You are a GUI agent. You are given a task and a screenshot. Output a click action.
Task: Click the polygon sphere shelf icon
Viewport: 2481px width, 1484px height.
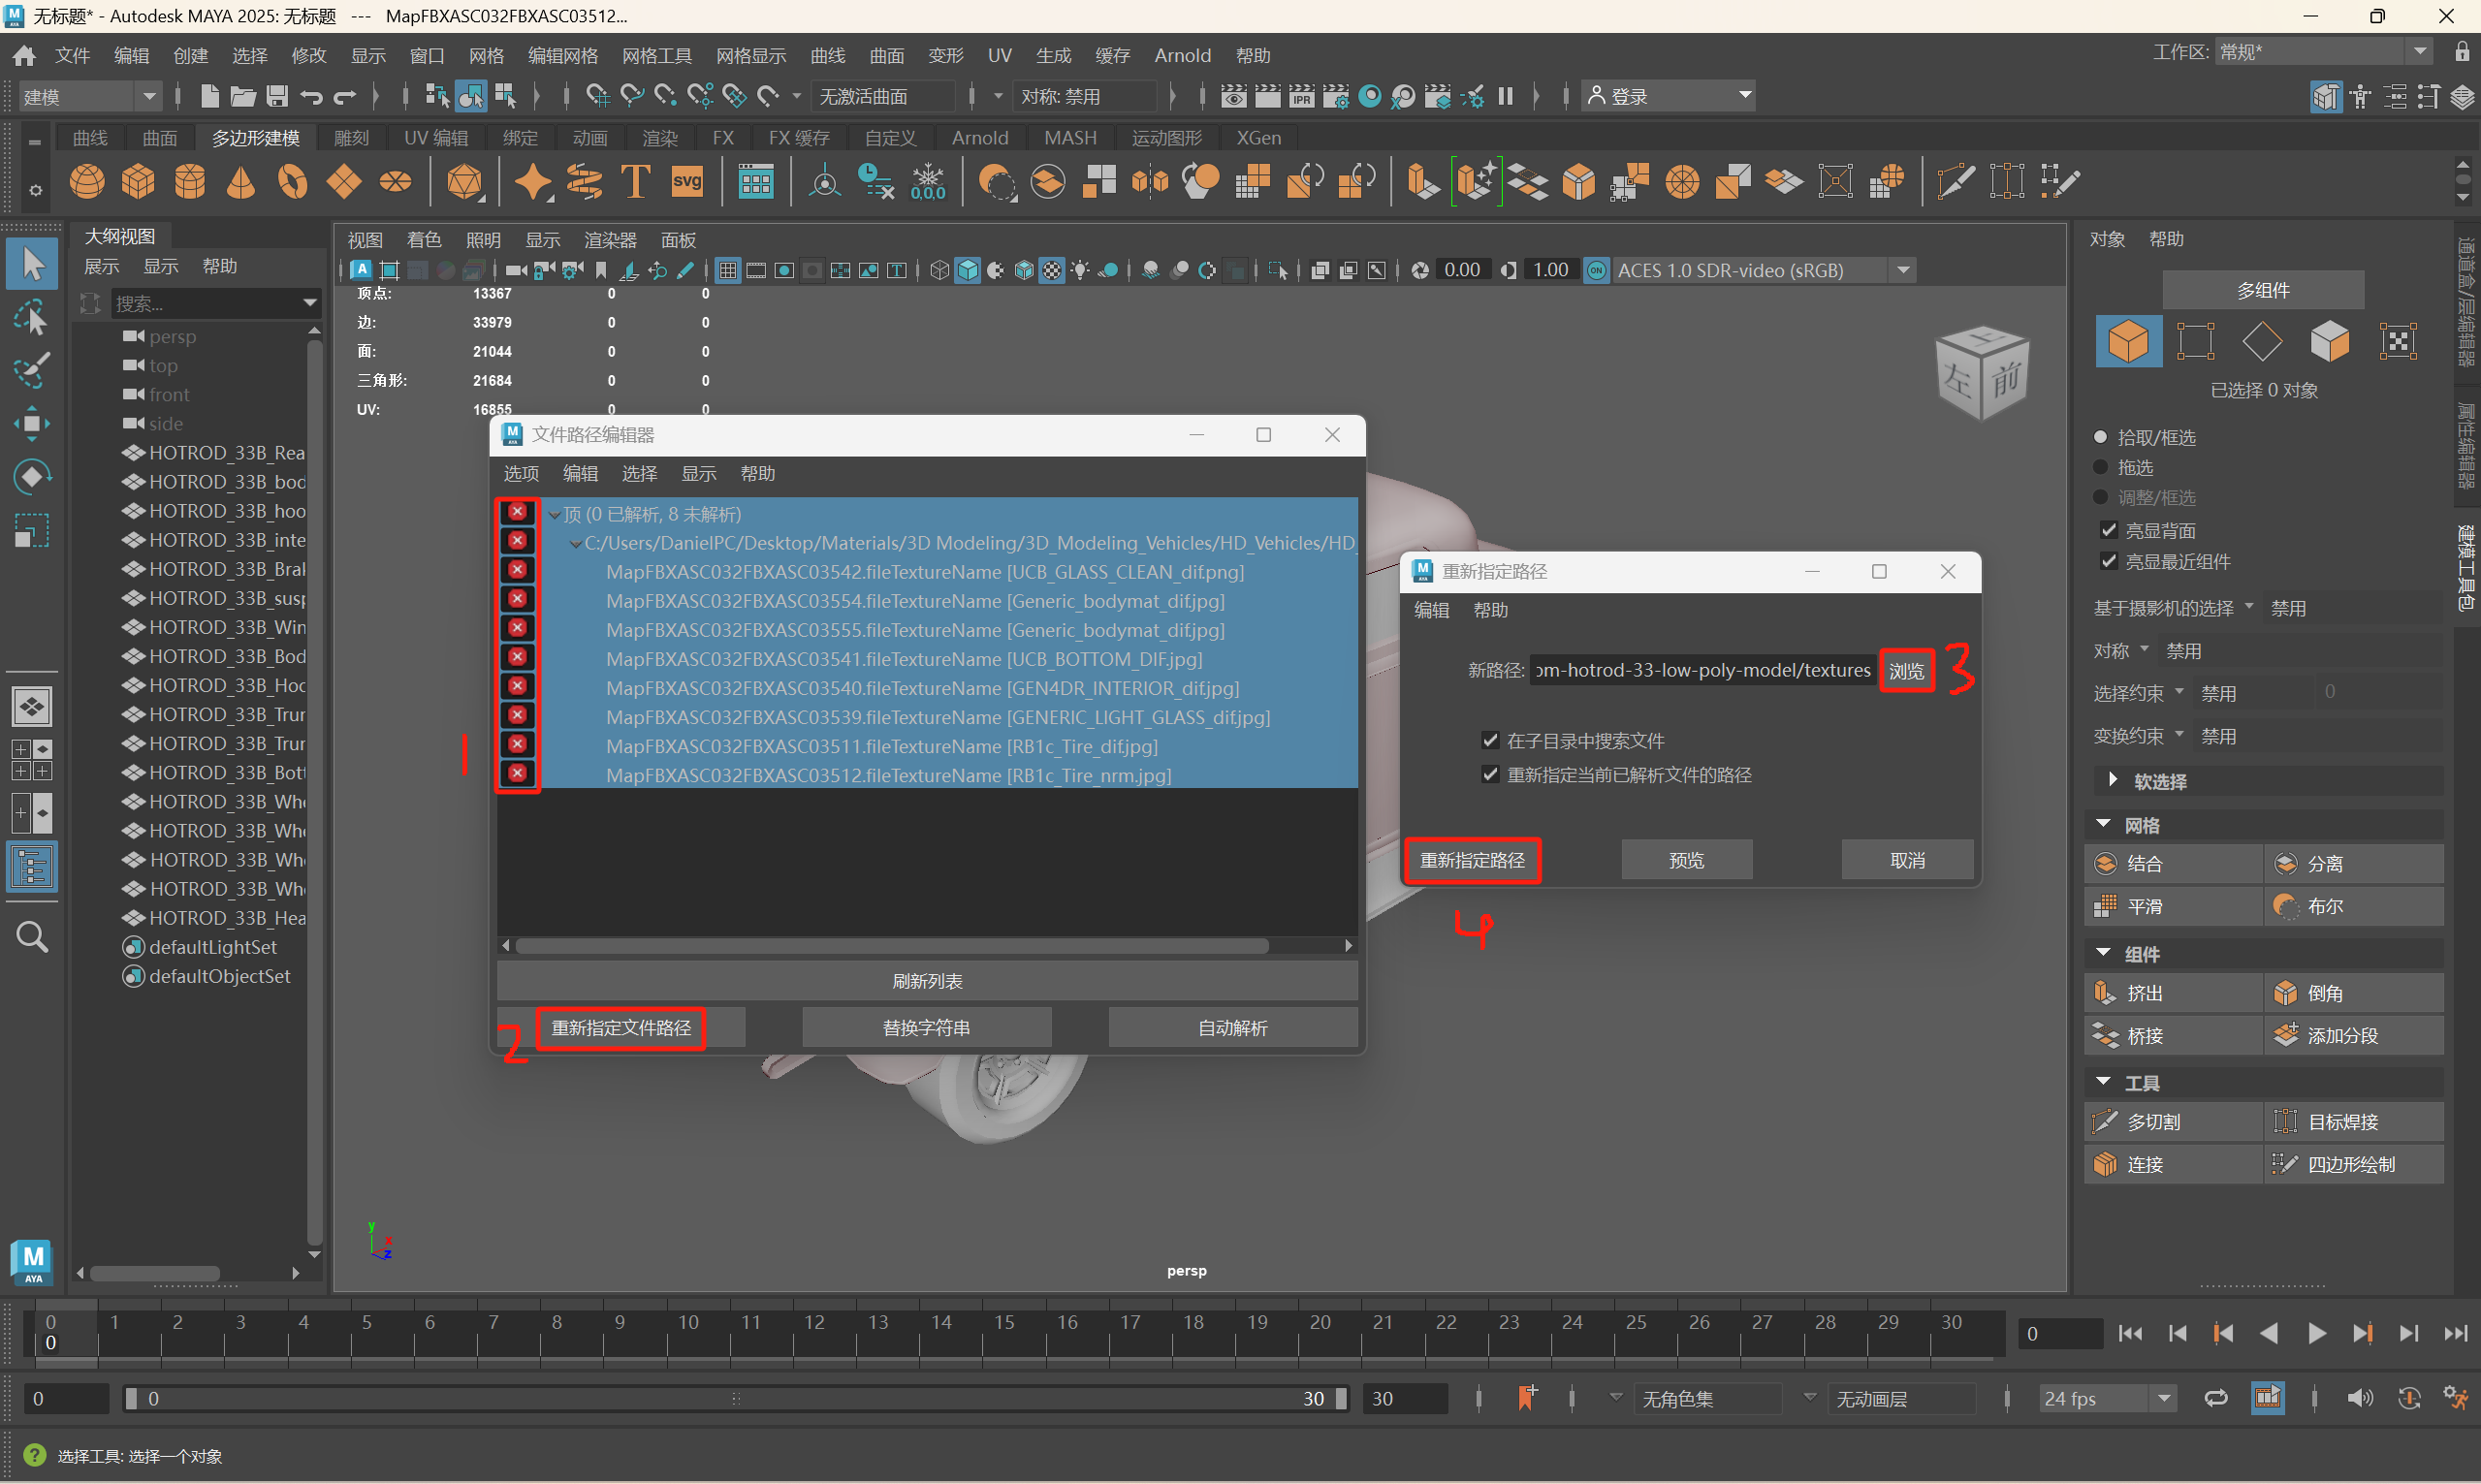(87, 182)
